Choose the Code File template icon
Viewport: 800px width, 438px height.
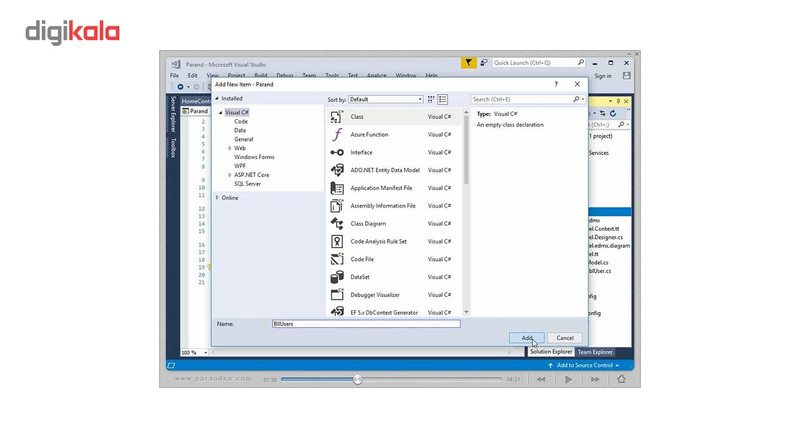[337, 259]
